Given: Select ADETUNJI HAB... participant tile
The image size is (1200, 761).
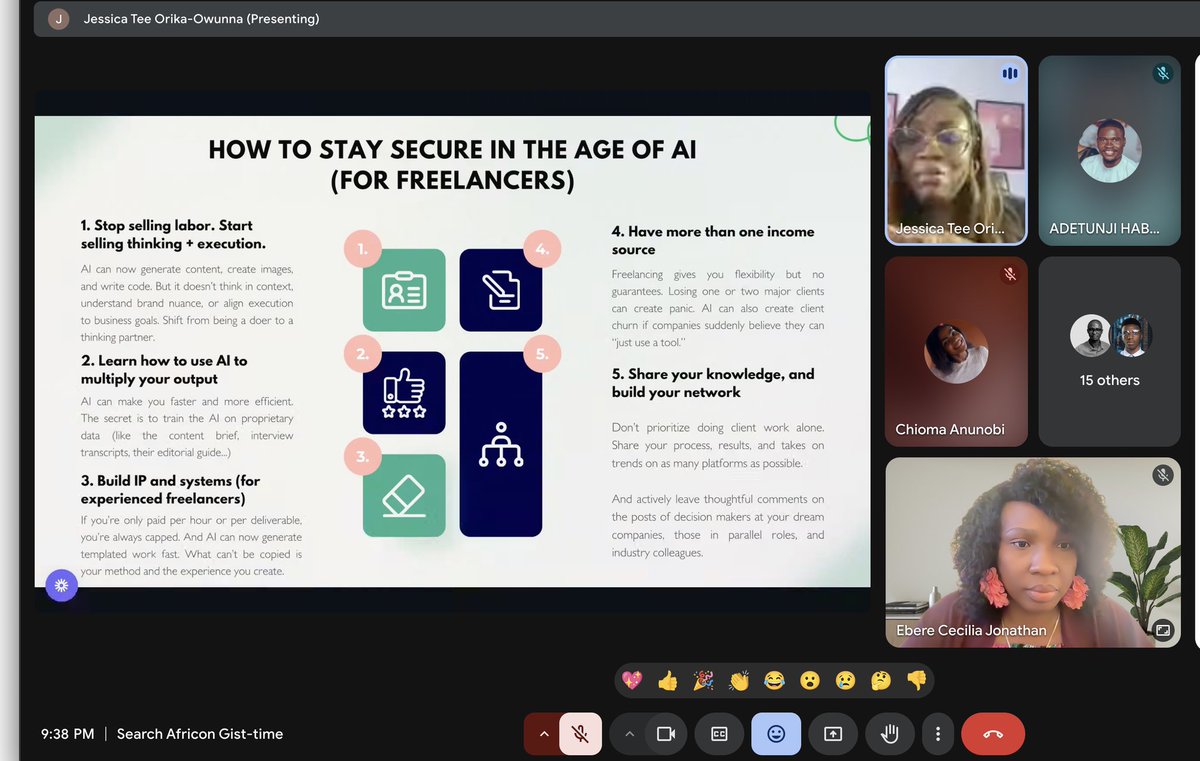Looking at the screenshot, I should tap(1109, 150).
